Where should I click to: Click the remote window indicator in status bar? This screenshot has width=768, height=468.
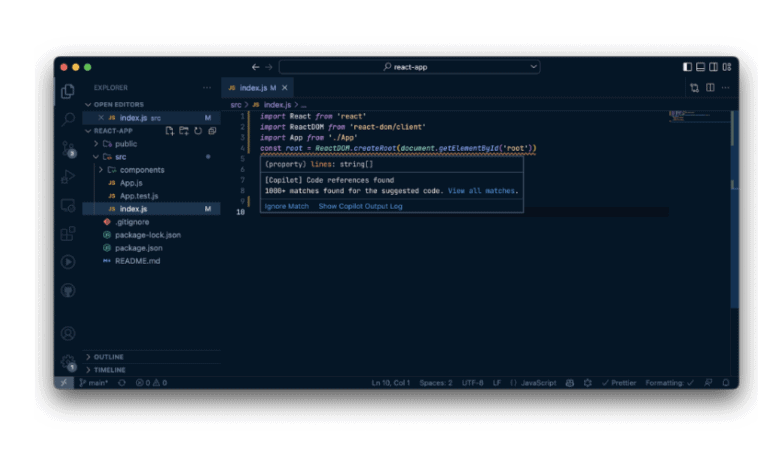[x=64, y=383]
